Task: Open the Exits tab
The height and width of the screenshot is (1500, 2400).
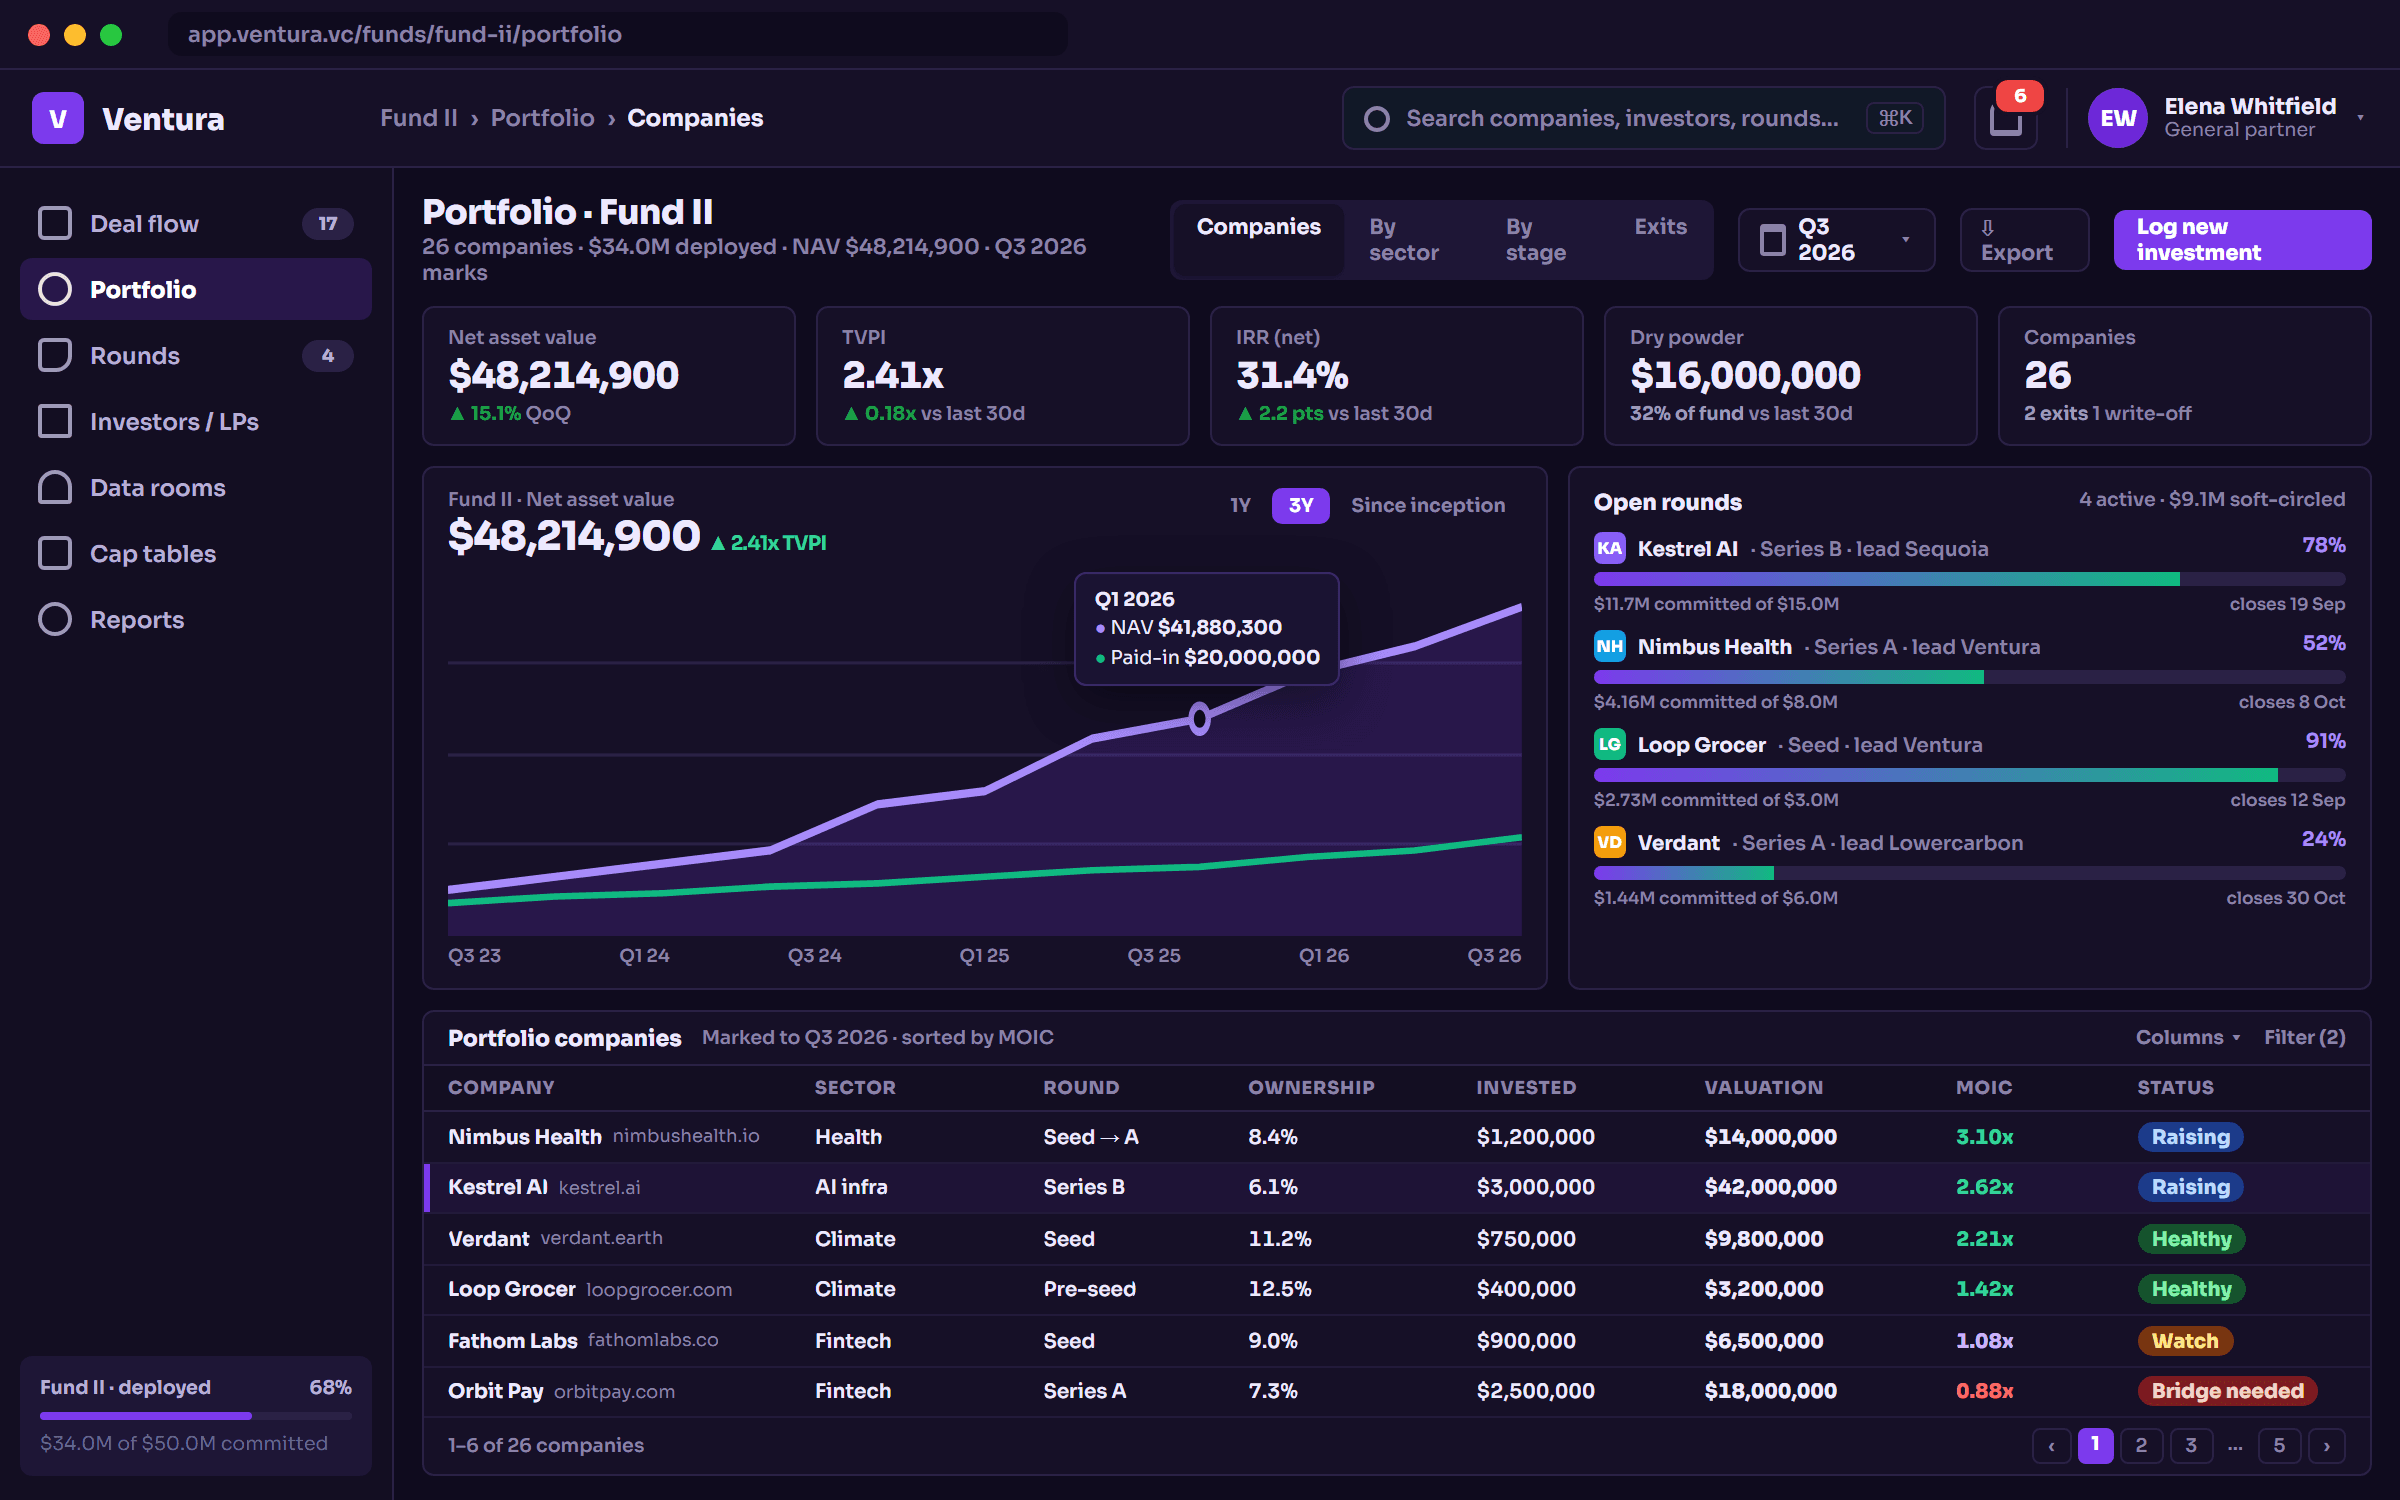Action: (x=1660, y=227)
